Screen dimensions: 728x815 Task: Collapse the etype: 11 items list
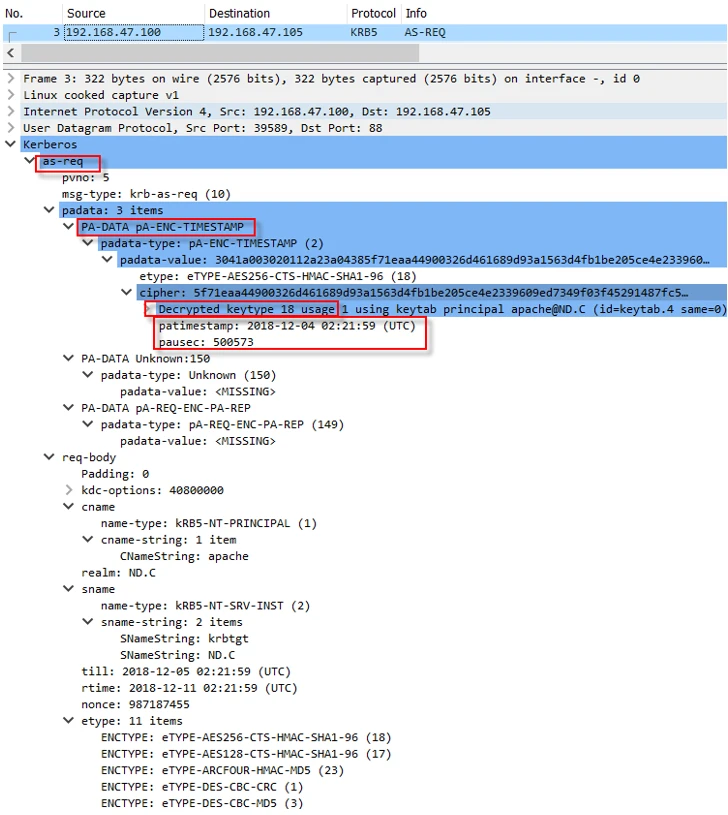[x=69, y=721]
